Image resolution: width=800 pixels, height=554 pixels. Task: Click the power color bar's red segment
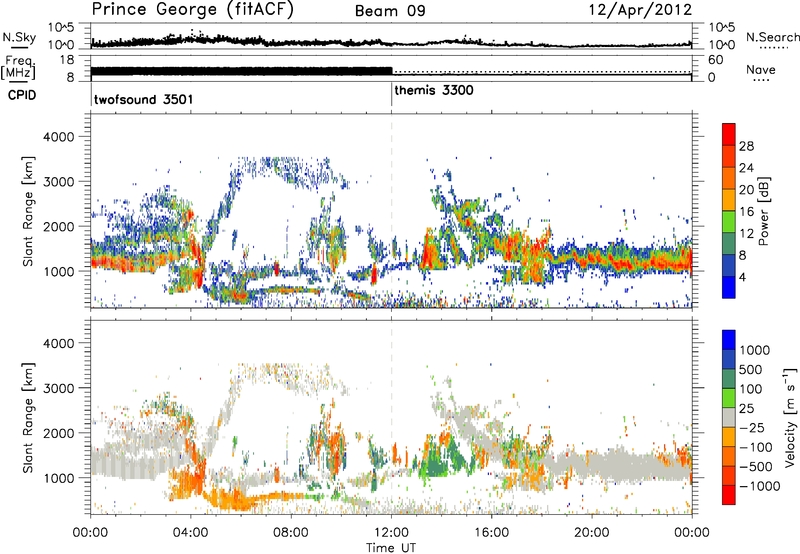tap(729, 135)
